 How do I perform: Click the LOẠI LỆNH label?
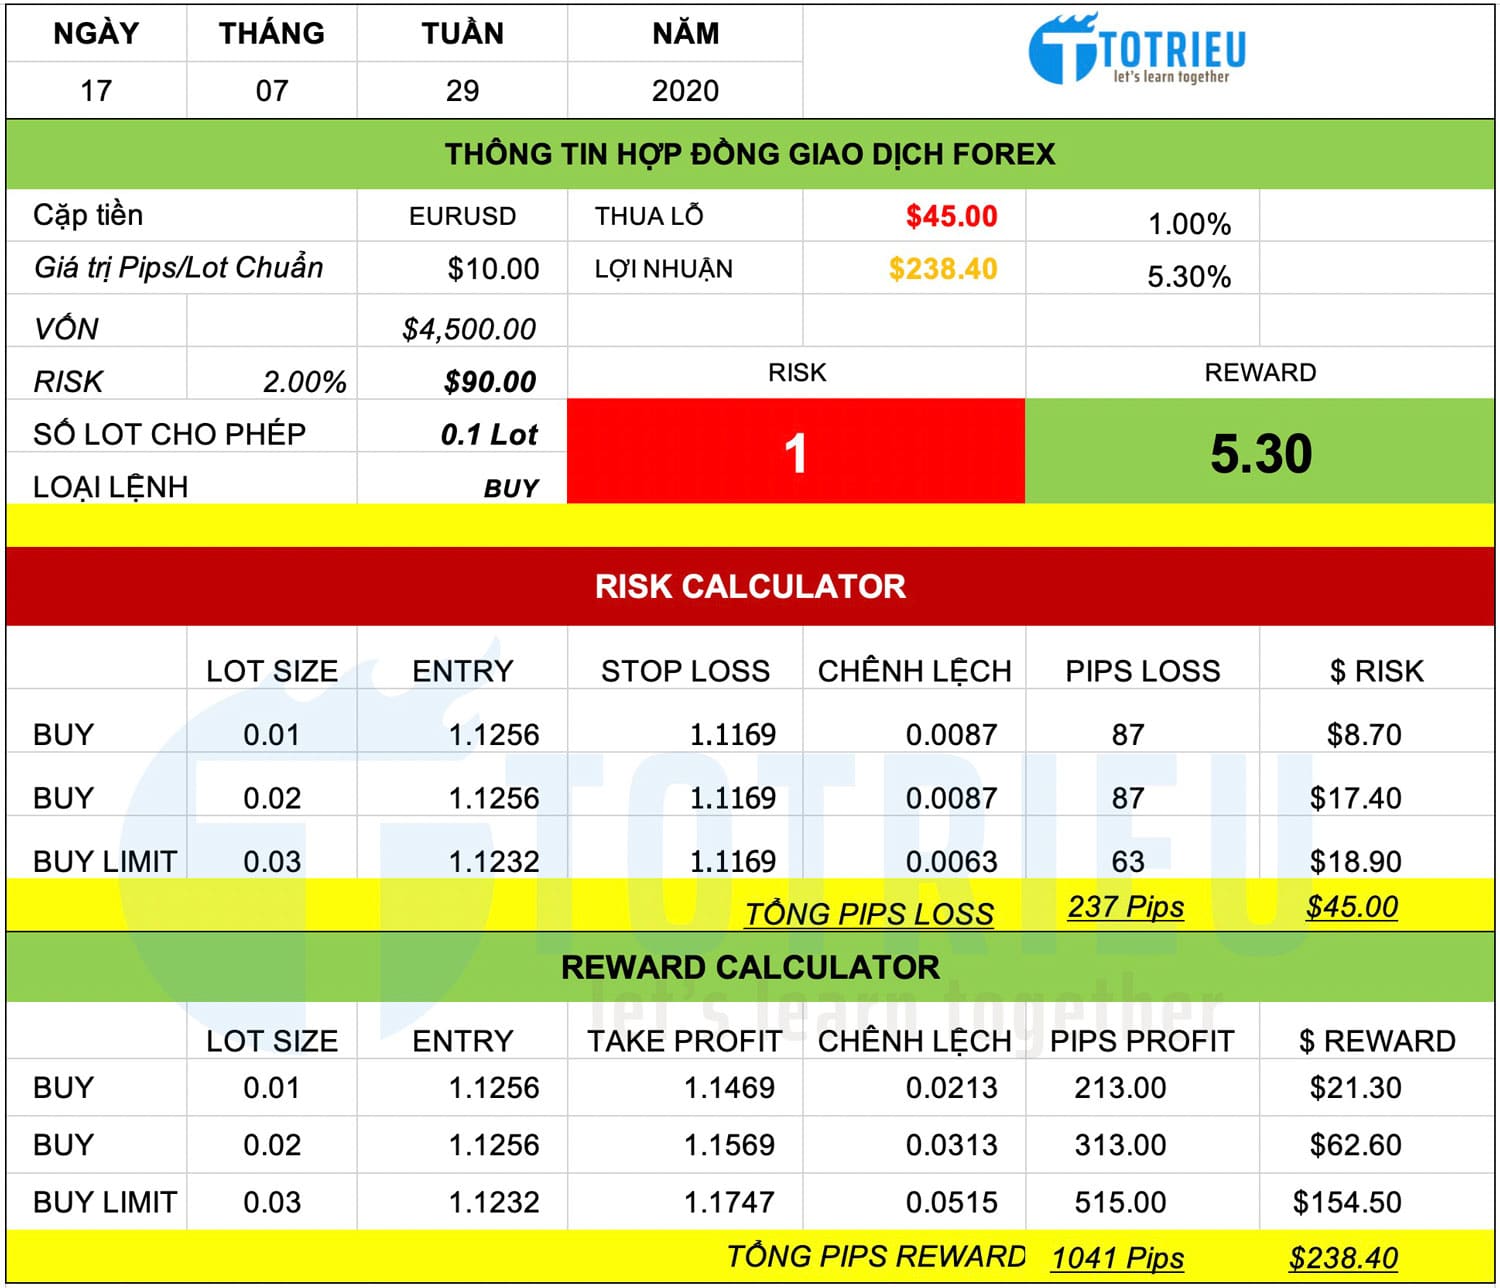coord(110,487)
